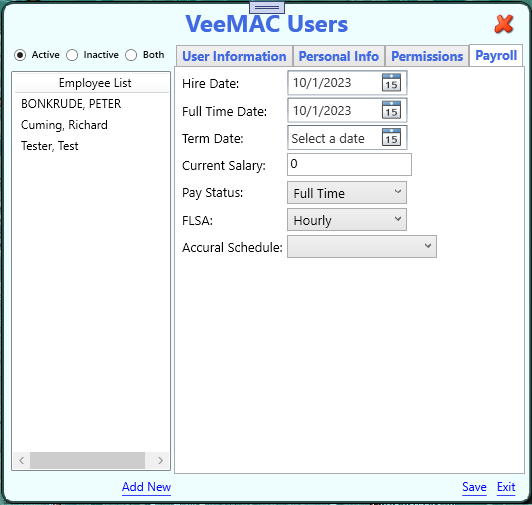Switch to the Payroll tab

pos(496,56)
